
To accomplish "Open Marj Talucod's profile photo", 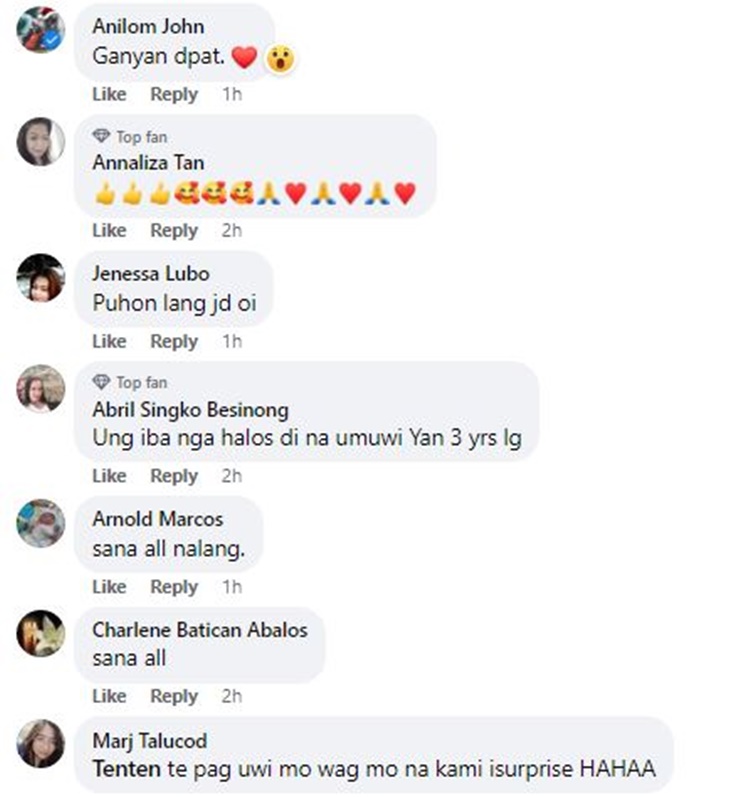I will point(41,743).
